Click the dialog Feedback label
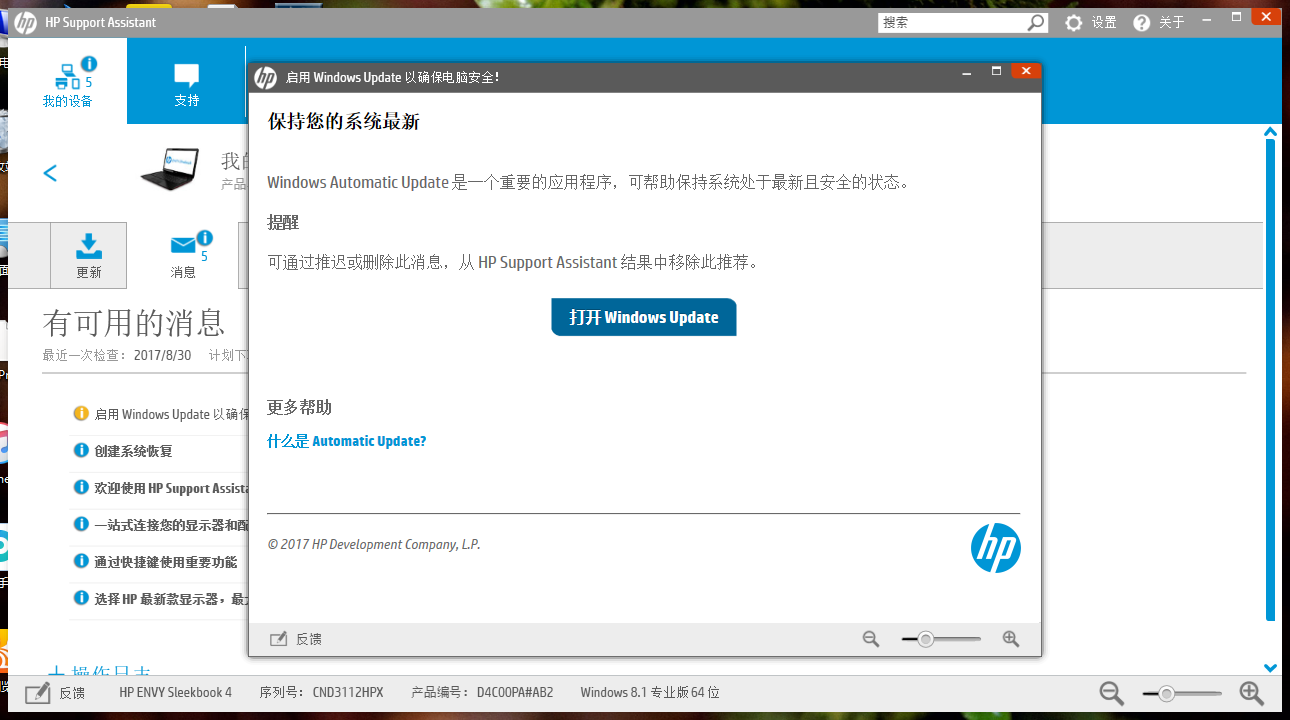The height and width of the screenshot is (720, 1290). (x=309, y=639)
